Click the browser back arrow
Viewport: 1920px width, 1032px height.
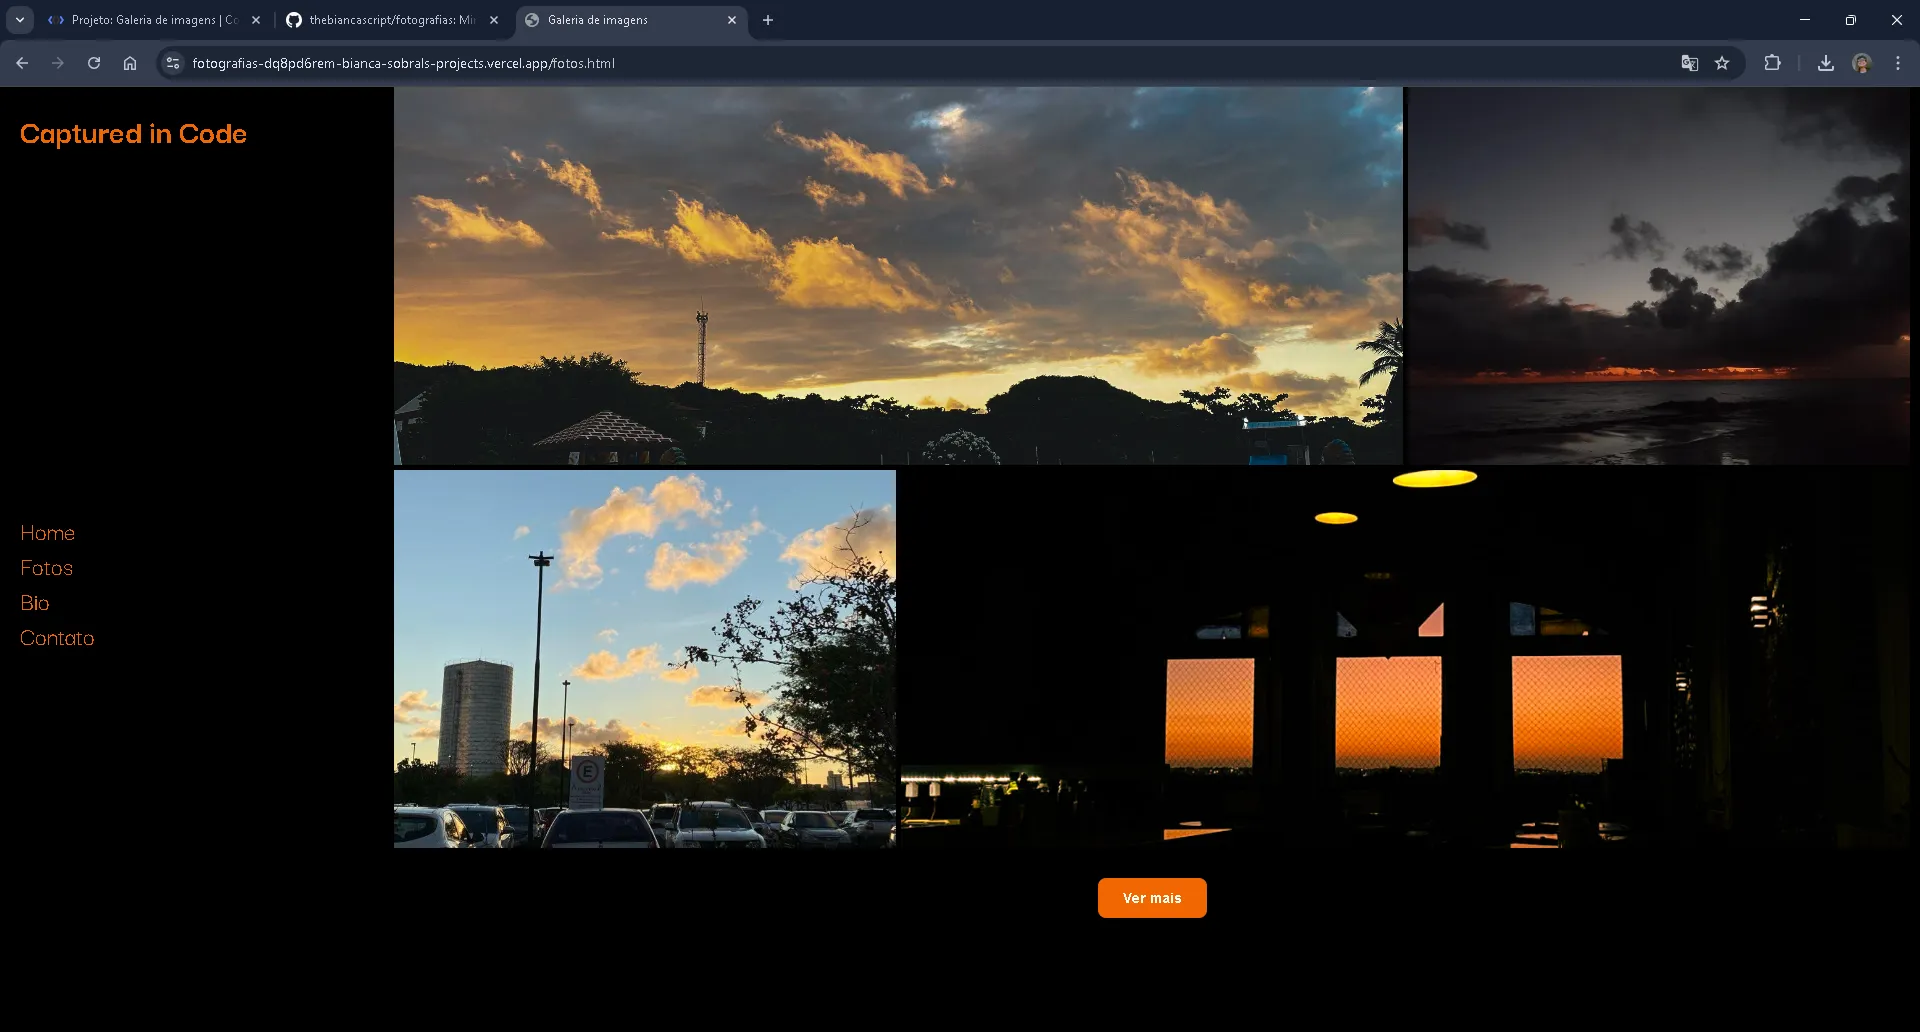pyautogui.click(x=22, y=63)
